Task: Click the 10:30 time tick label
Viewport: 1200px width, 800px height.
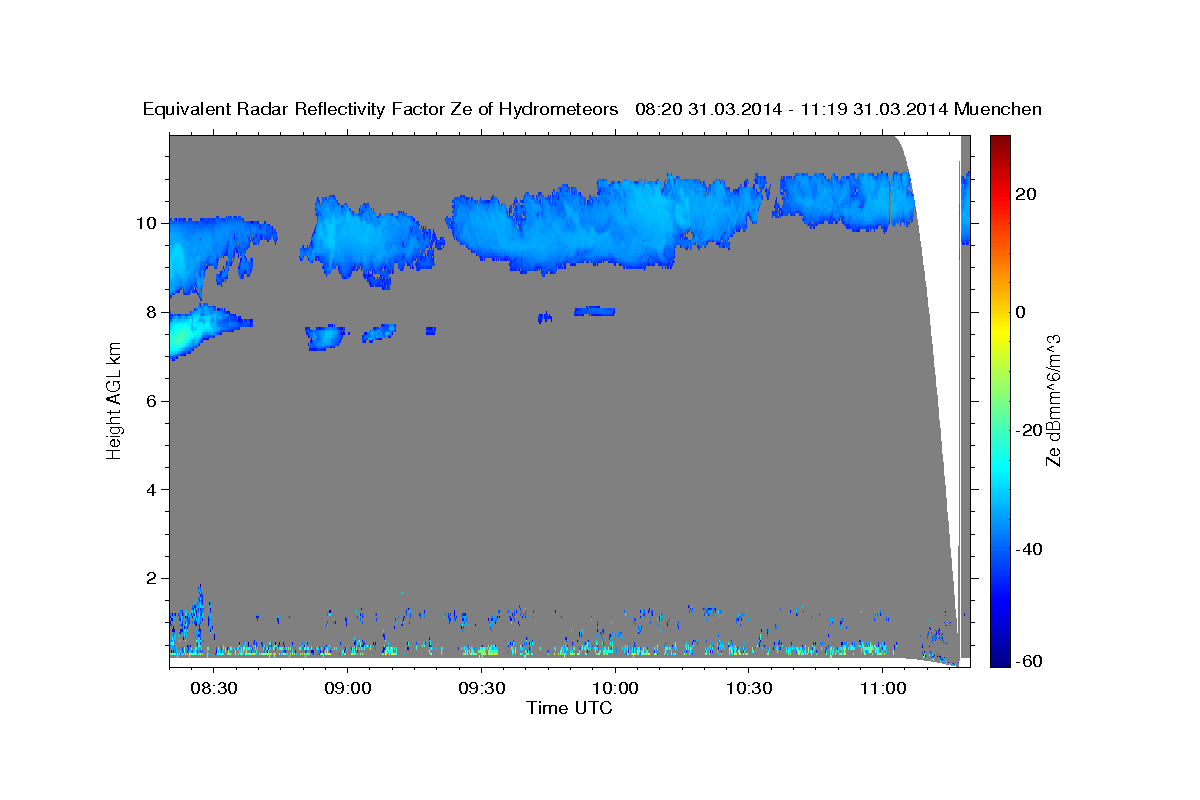Action: (749, 689)
